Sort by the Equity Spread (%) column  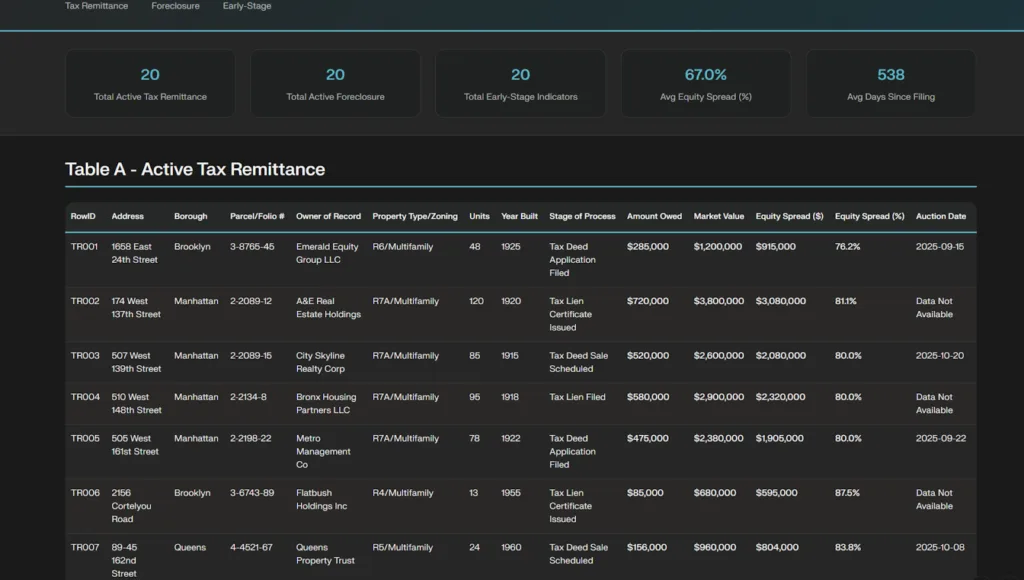(x=868, y=216)
